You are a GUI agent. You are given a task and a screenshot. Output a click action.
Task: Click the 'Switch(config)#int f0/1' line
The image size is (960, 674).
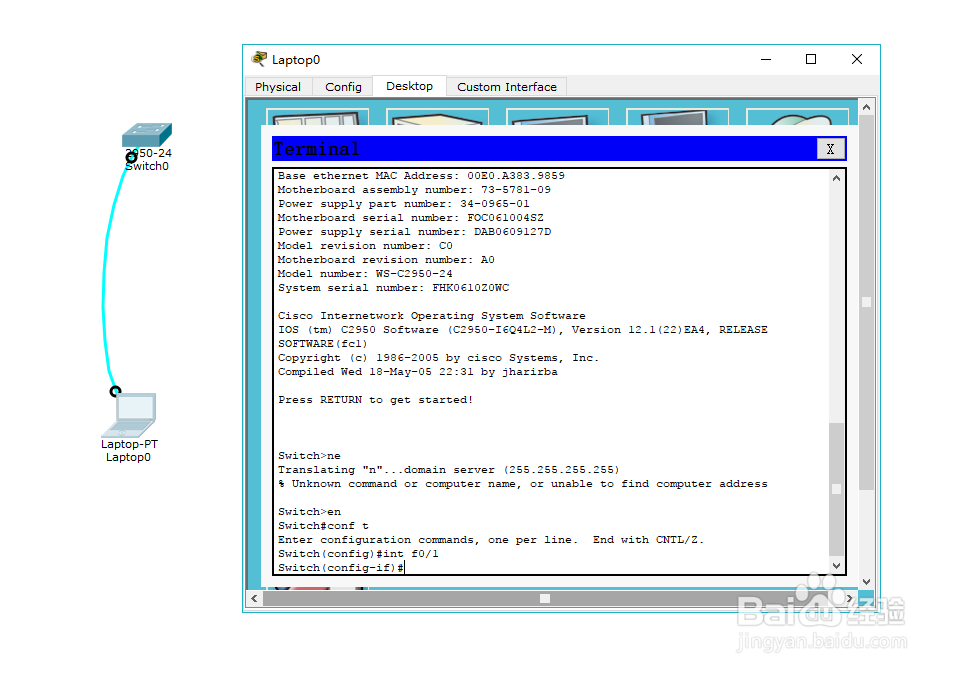point(358,553)
